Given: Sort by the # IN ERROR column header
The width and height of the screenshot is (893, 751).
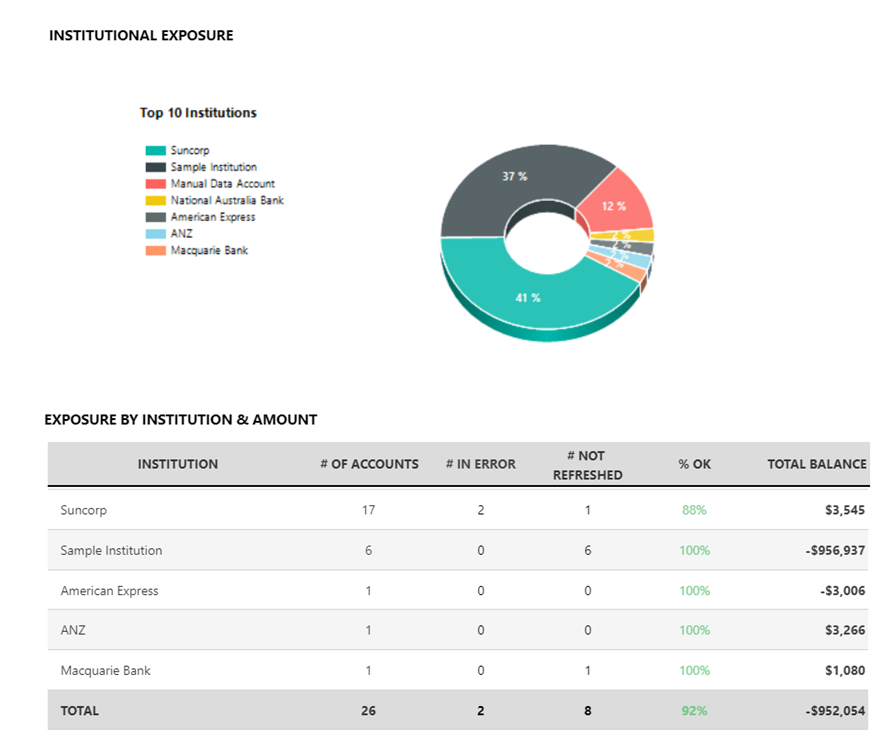Looking at the screenshot, I should pos(481,464).
